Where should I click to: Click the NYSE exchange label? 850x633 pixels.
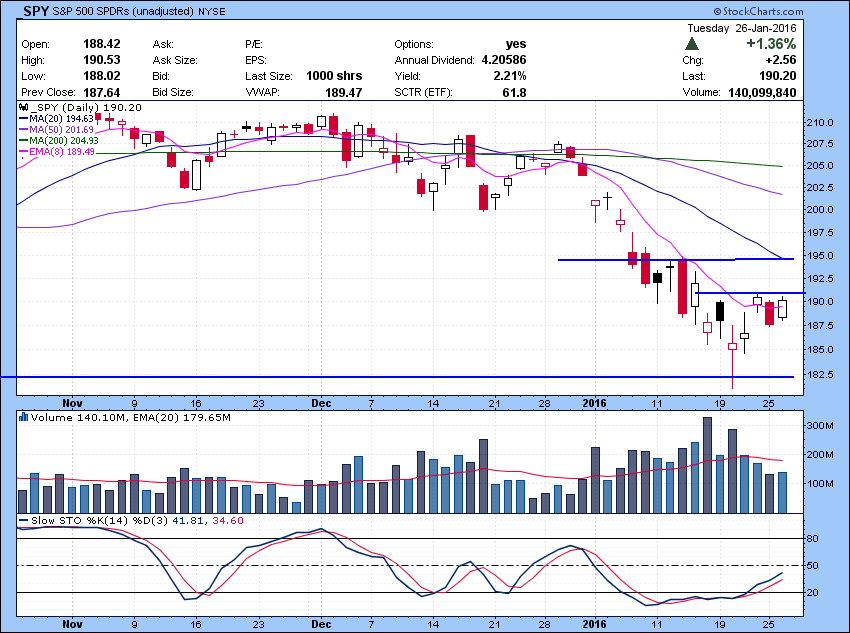click(x=211, y=11)
